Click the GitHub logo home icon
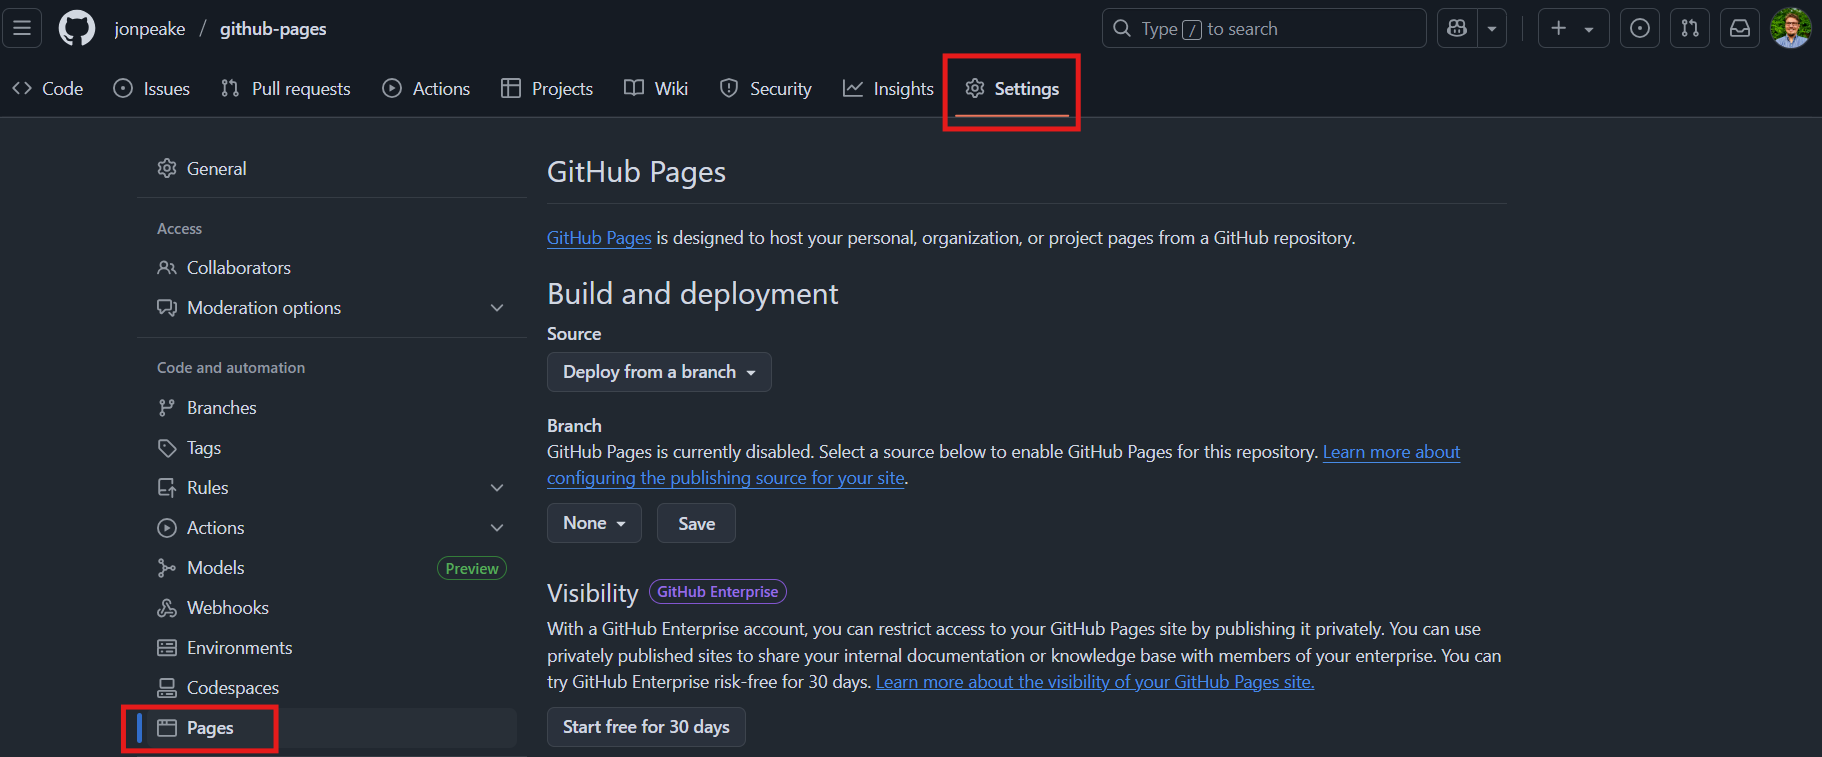Image resolution: width=1822 pixels, height=757 pixels. [77, 28]
